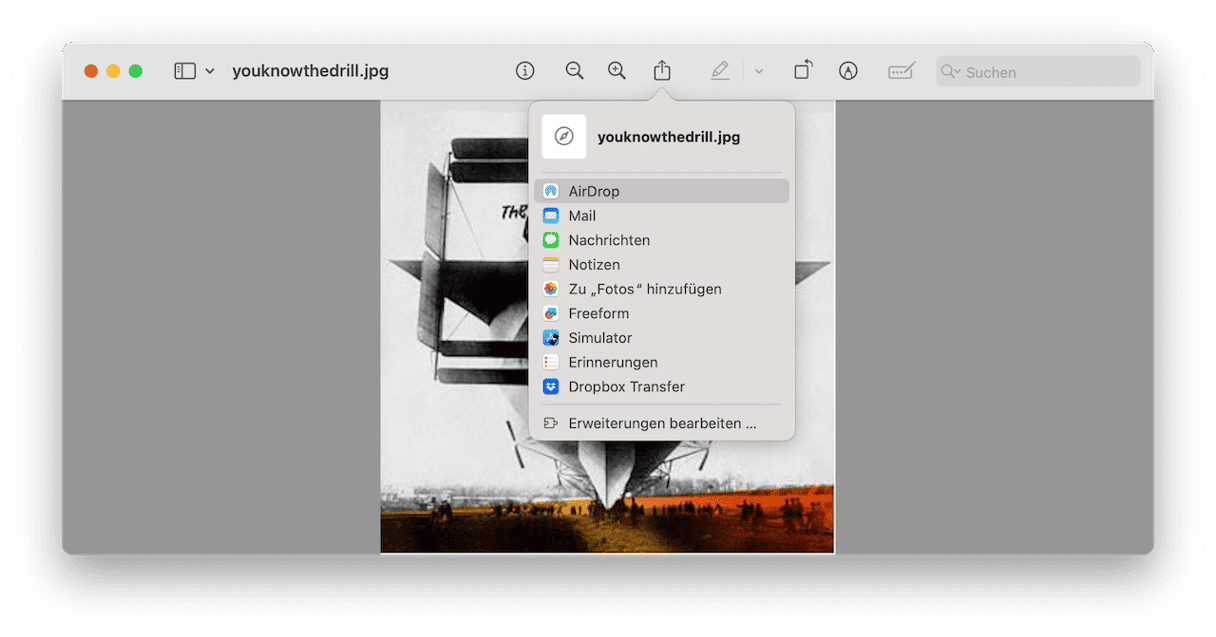Viewport: 1216px width, 637px height.
Task: Expand the highlight color dropdown arrow
Action: pyautogui.click(x=759, y=71)
